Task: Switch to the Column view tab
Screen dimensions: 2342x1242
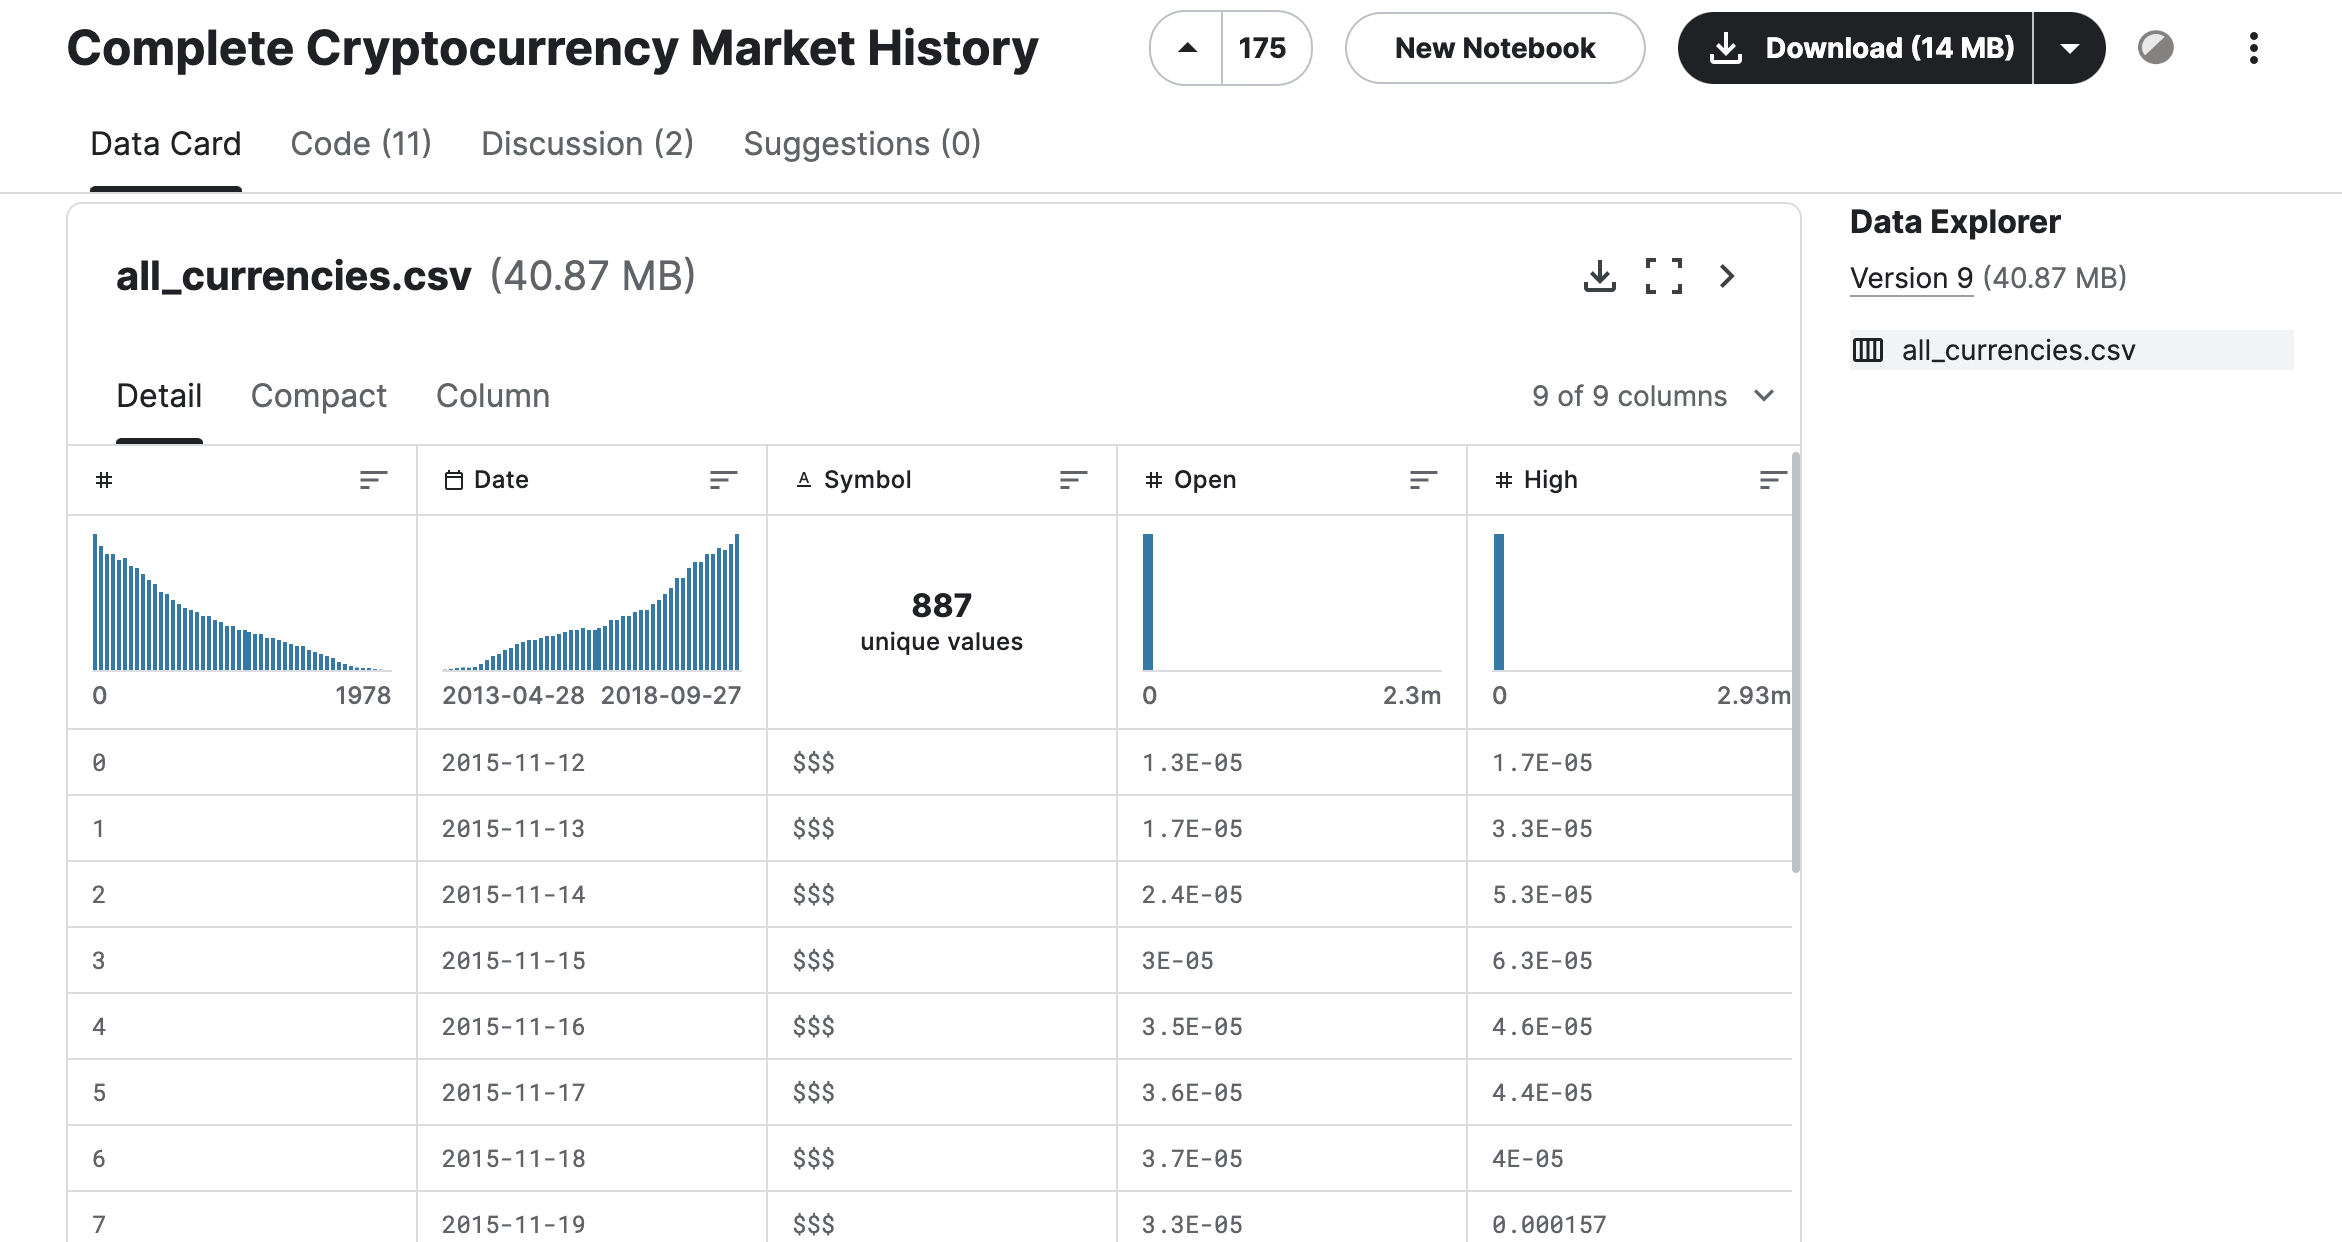Action: [x=494, y=393]
